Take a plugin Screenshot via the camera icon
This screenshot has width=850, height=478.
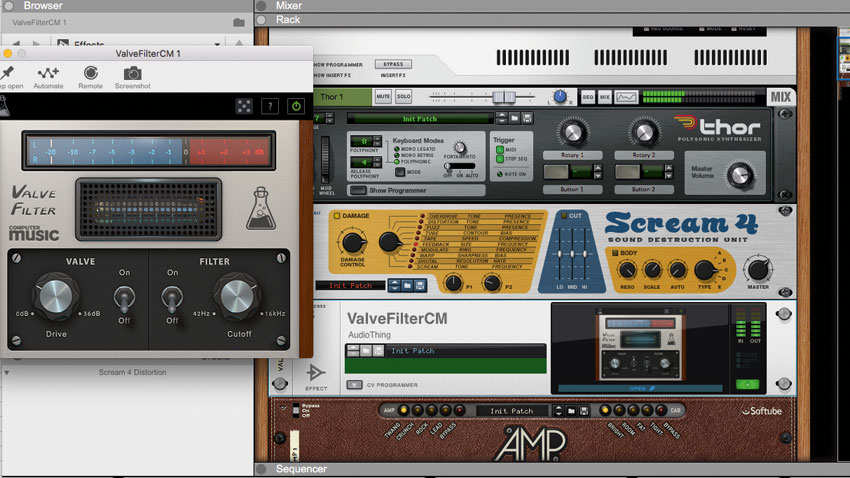coord(132,73)
